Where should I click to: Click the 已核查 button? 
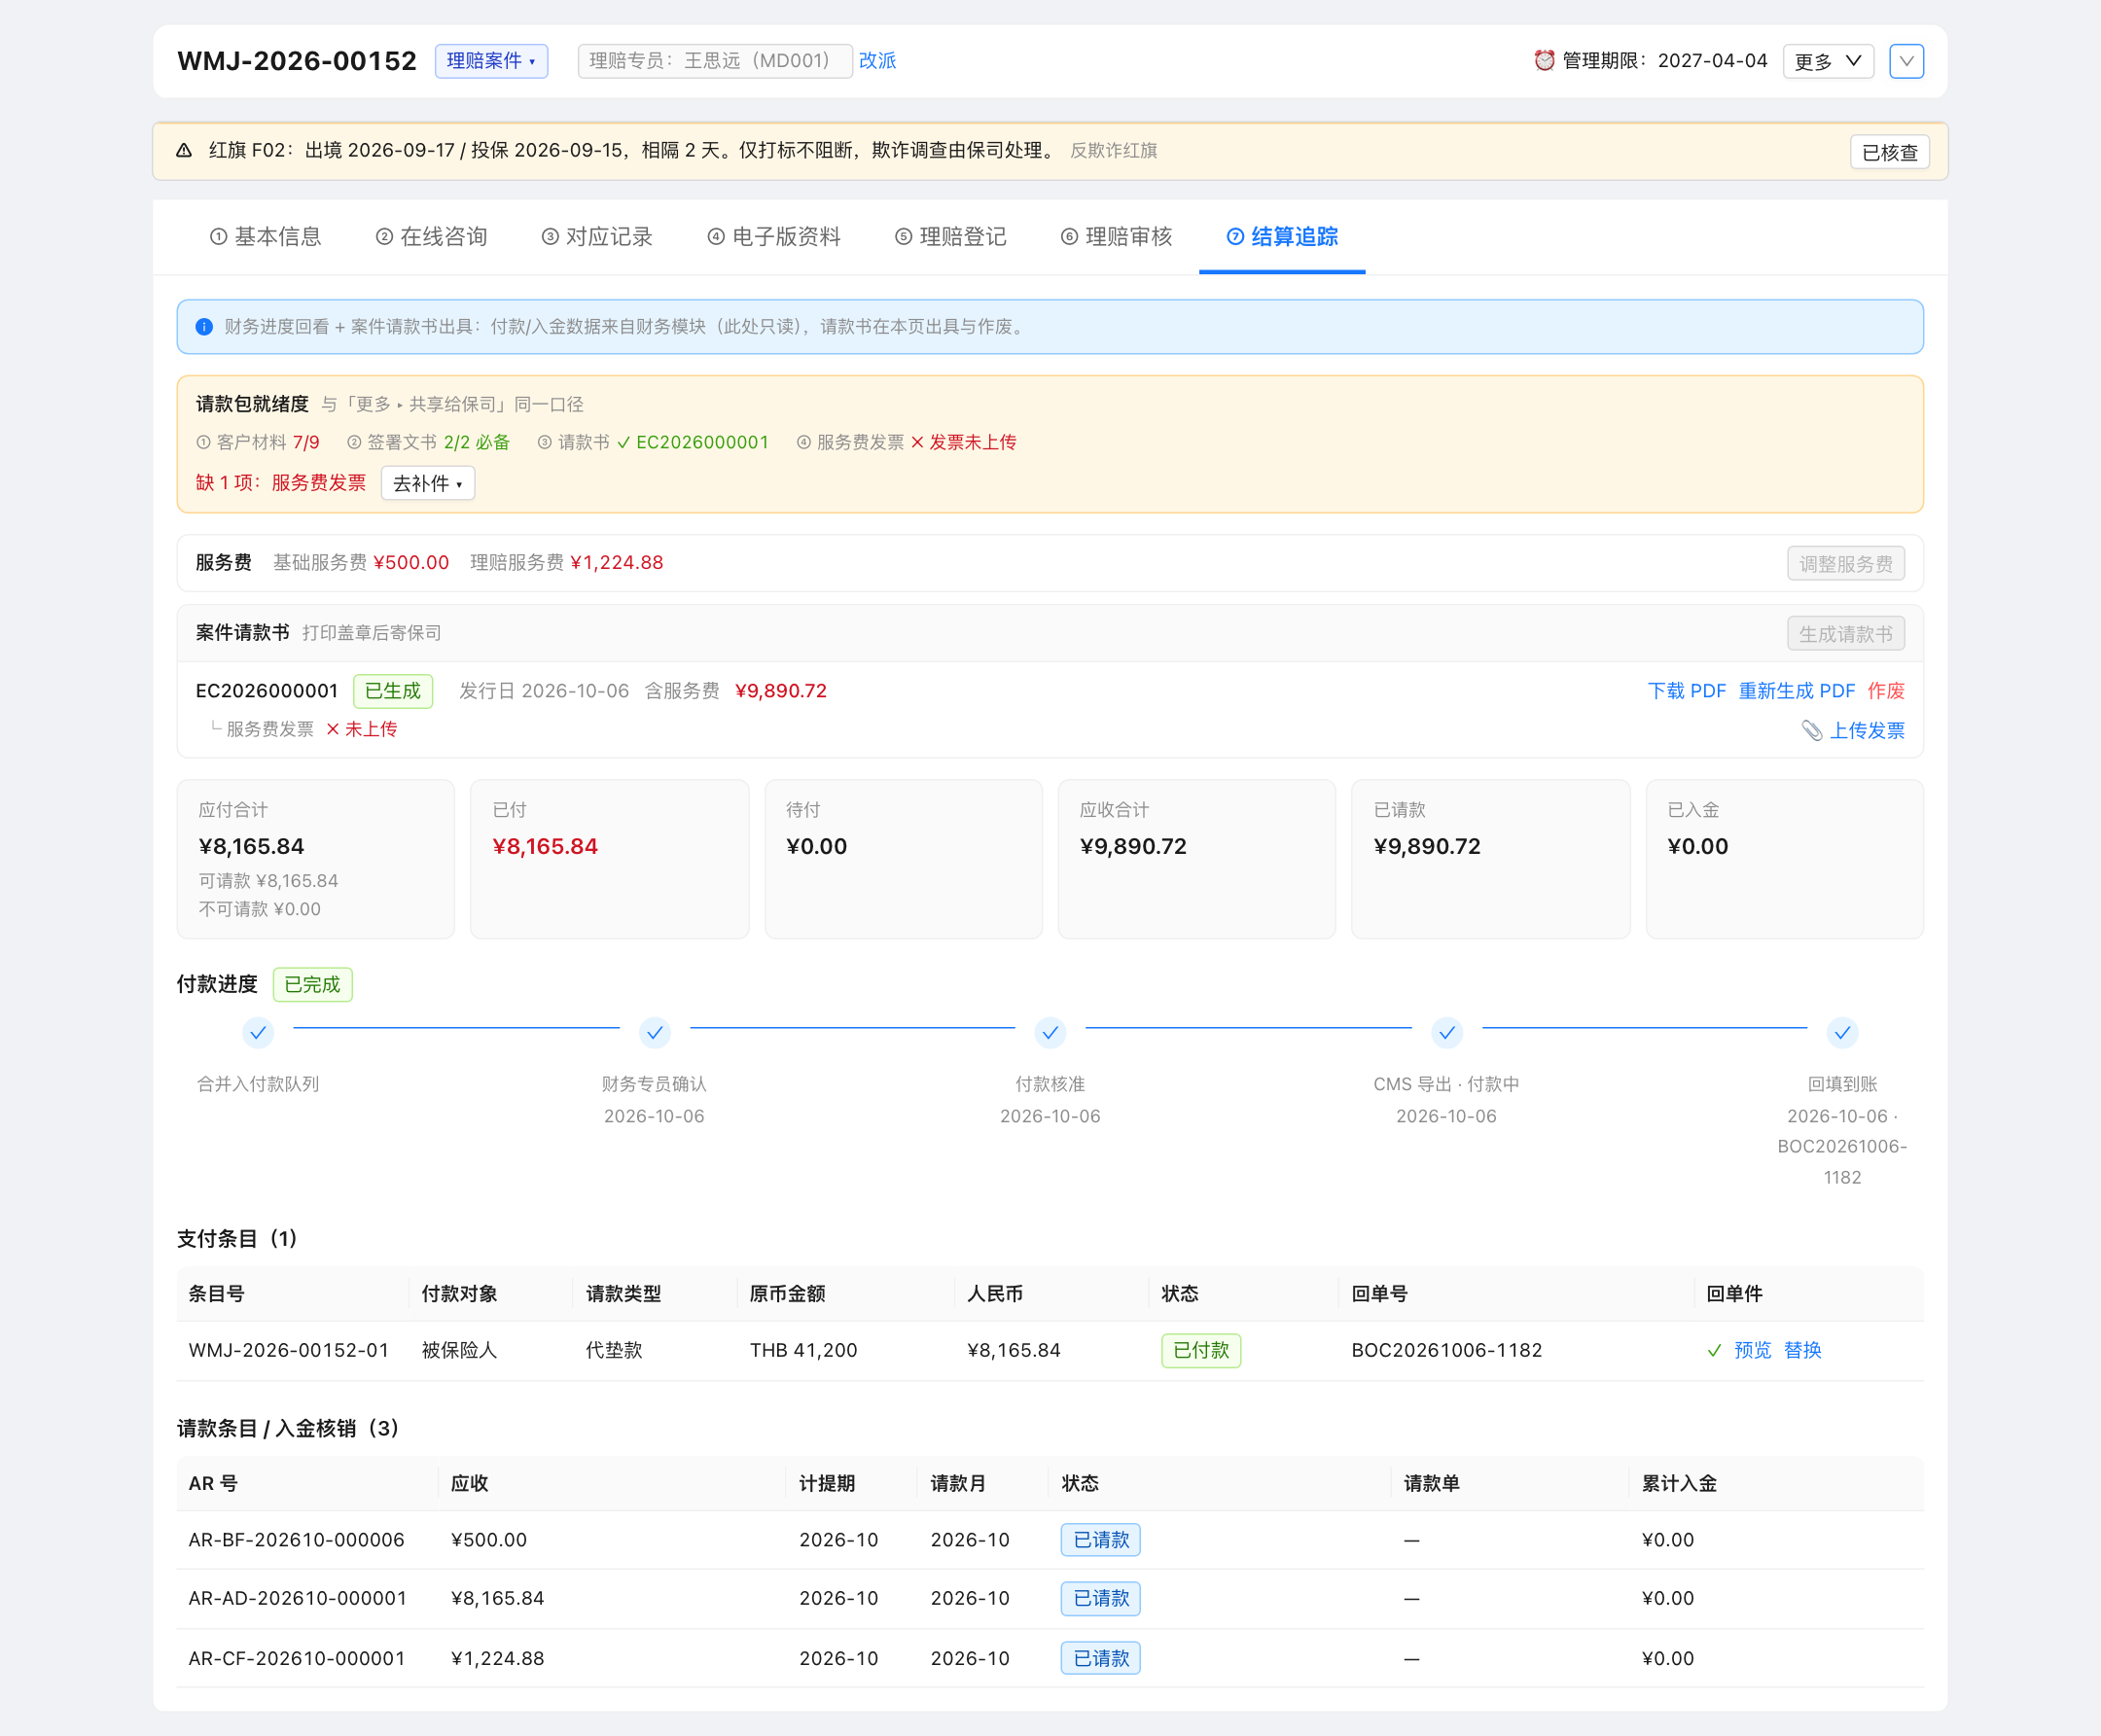click(1889, 153)
